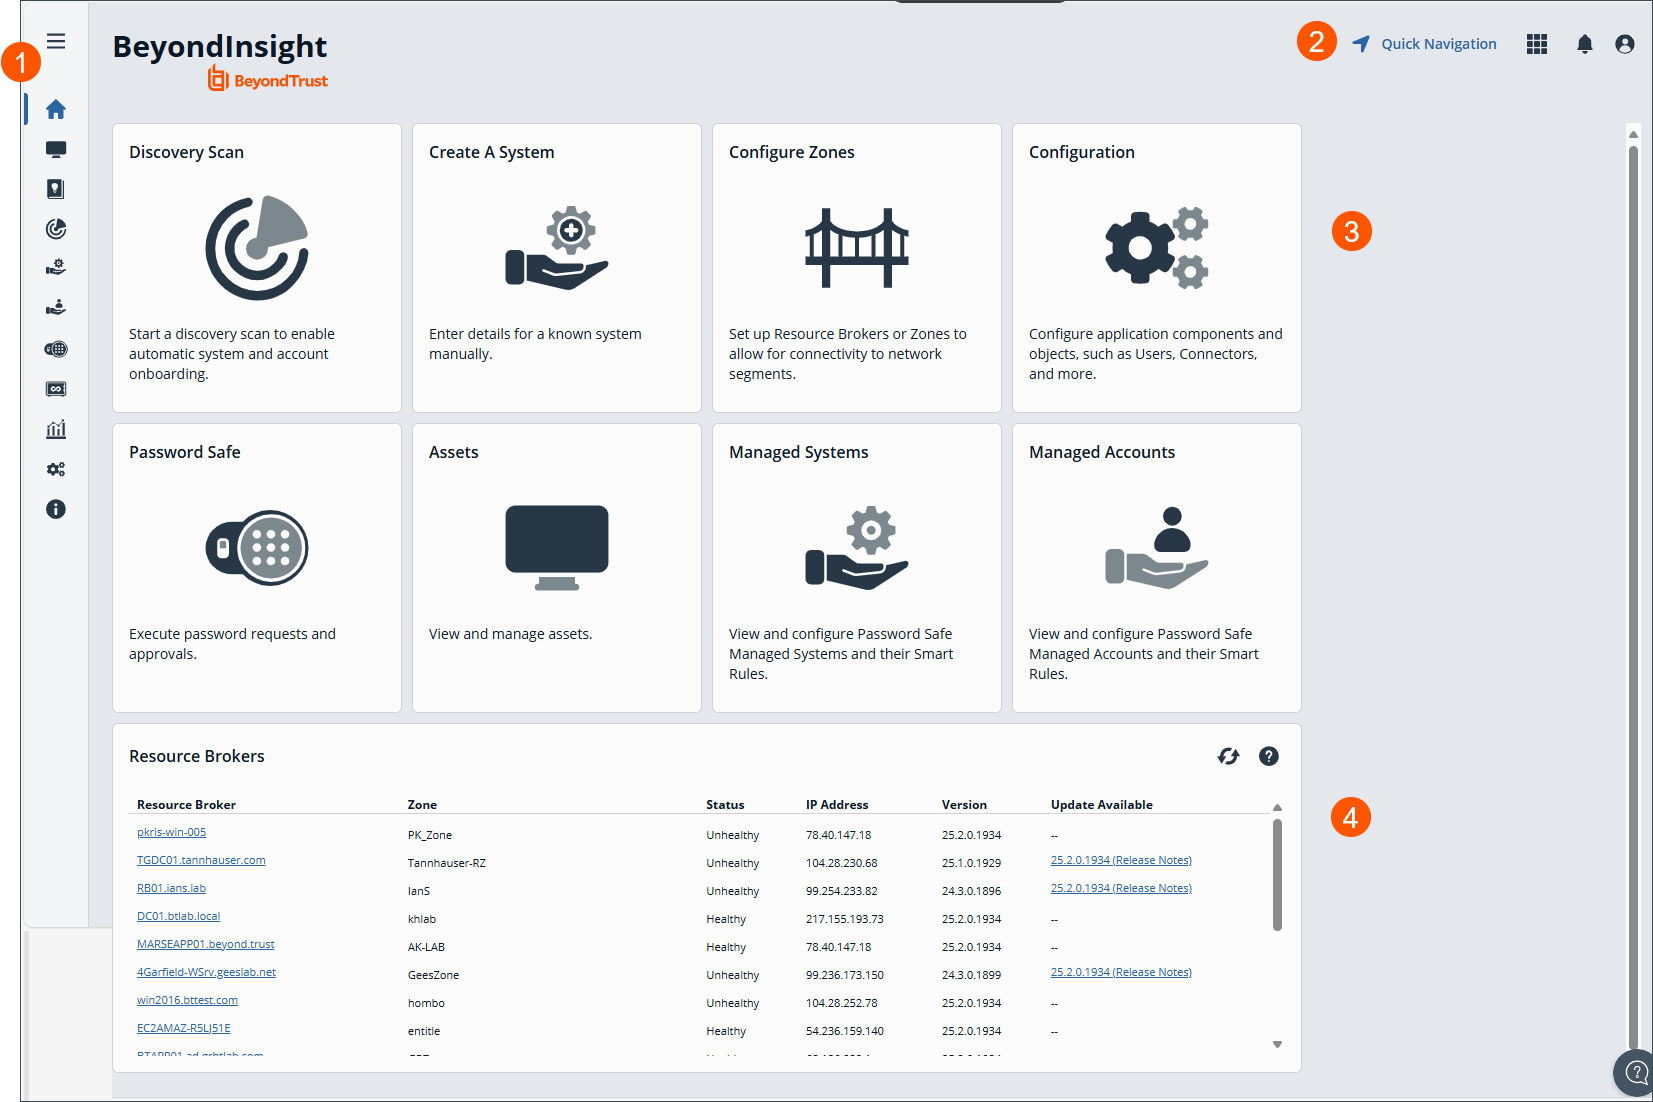Open Release Notes link in the IanS row

pos(1121,888)
